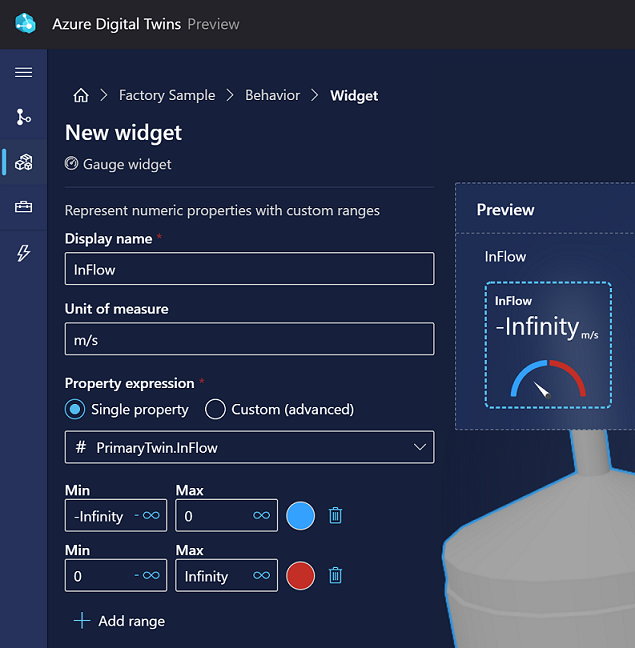635x648 pixels.
Task: Open the toolbox sidebar icon
Action: [24, 207]
